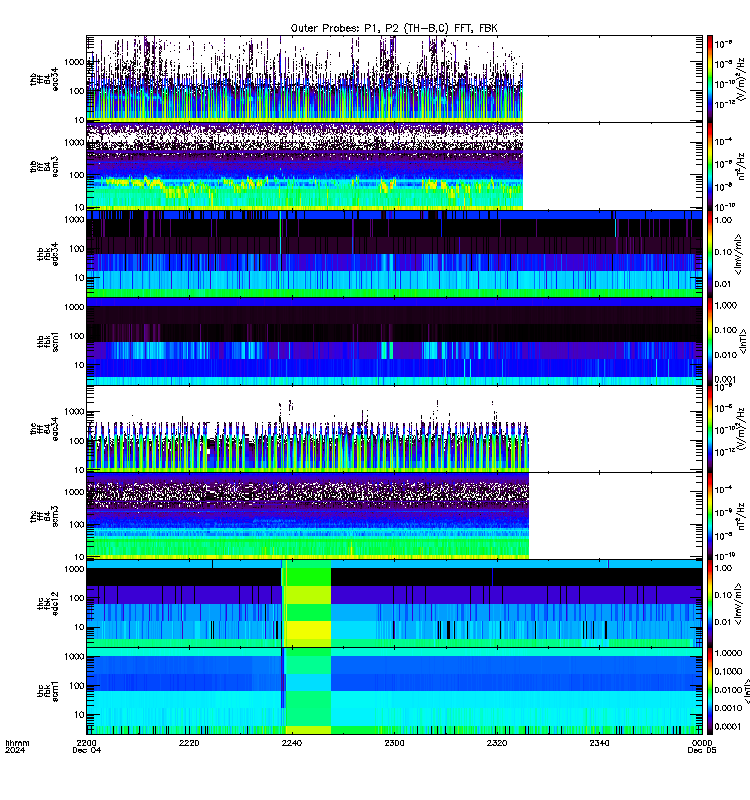Screen dimensions: 750x800
Task: Click the color bar of the thb fff edc34 panel
Action: [710, 79]
